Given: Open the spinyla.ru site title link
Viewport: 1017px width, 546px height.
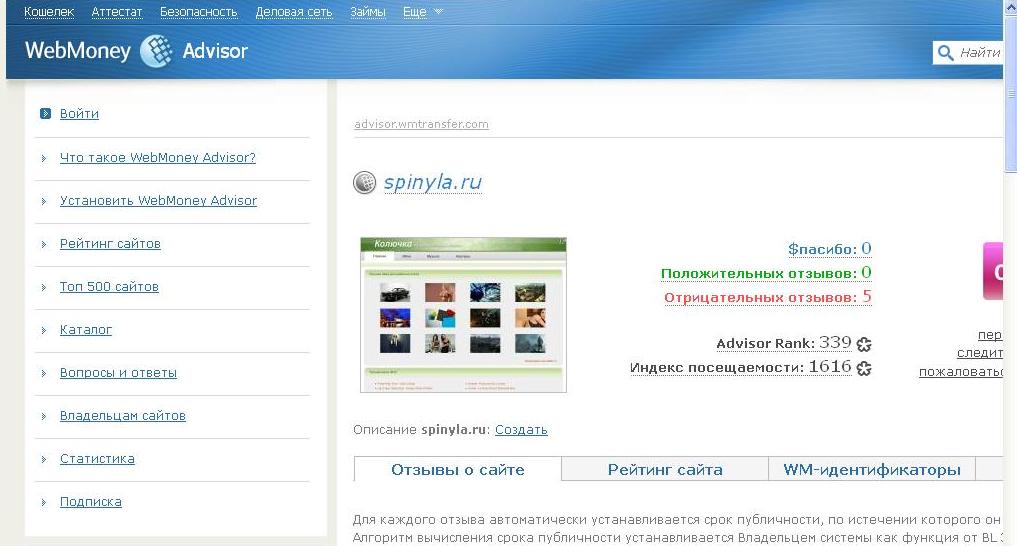Looking at the screenshot, I should (x=433, y=182).
